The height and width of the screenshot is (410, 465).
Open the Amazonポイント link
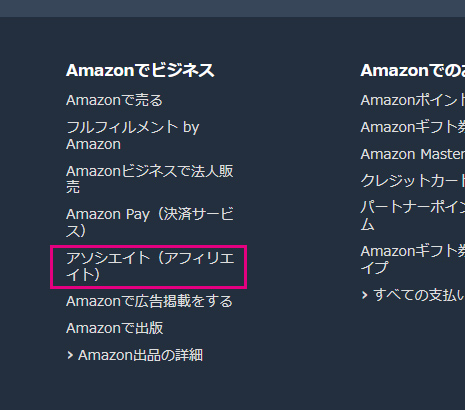point(413,100)
